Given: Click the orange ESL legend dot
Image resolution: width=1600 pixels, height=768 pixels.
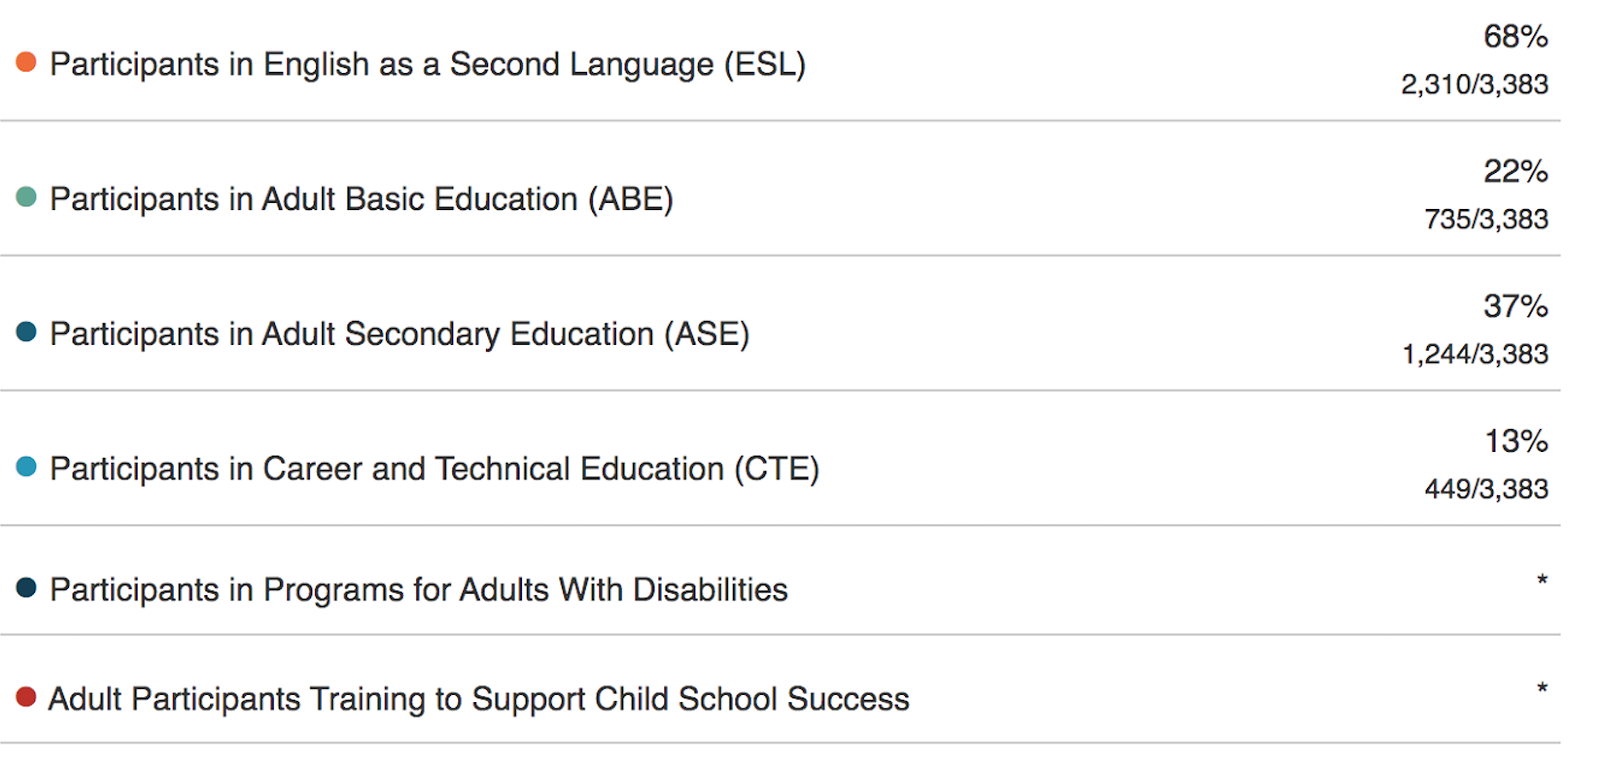Looking at the screenshot, I should tap(26, 62).
